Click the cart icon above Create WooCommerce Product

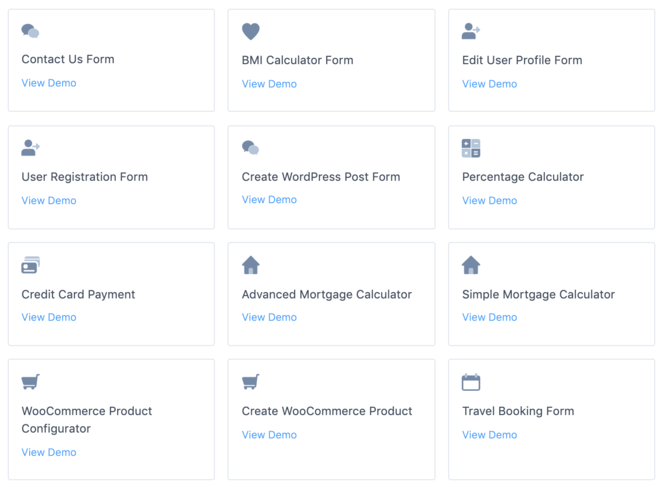point(251,382)
